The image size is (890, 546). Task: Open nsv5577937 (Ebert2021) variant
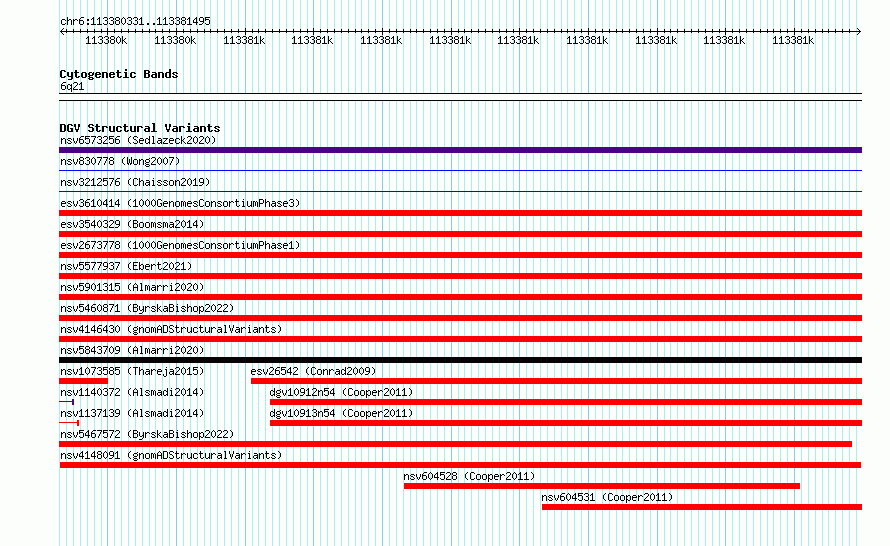126,266
